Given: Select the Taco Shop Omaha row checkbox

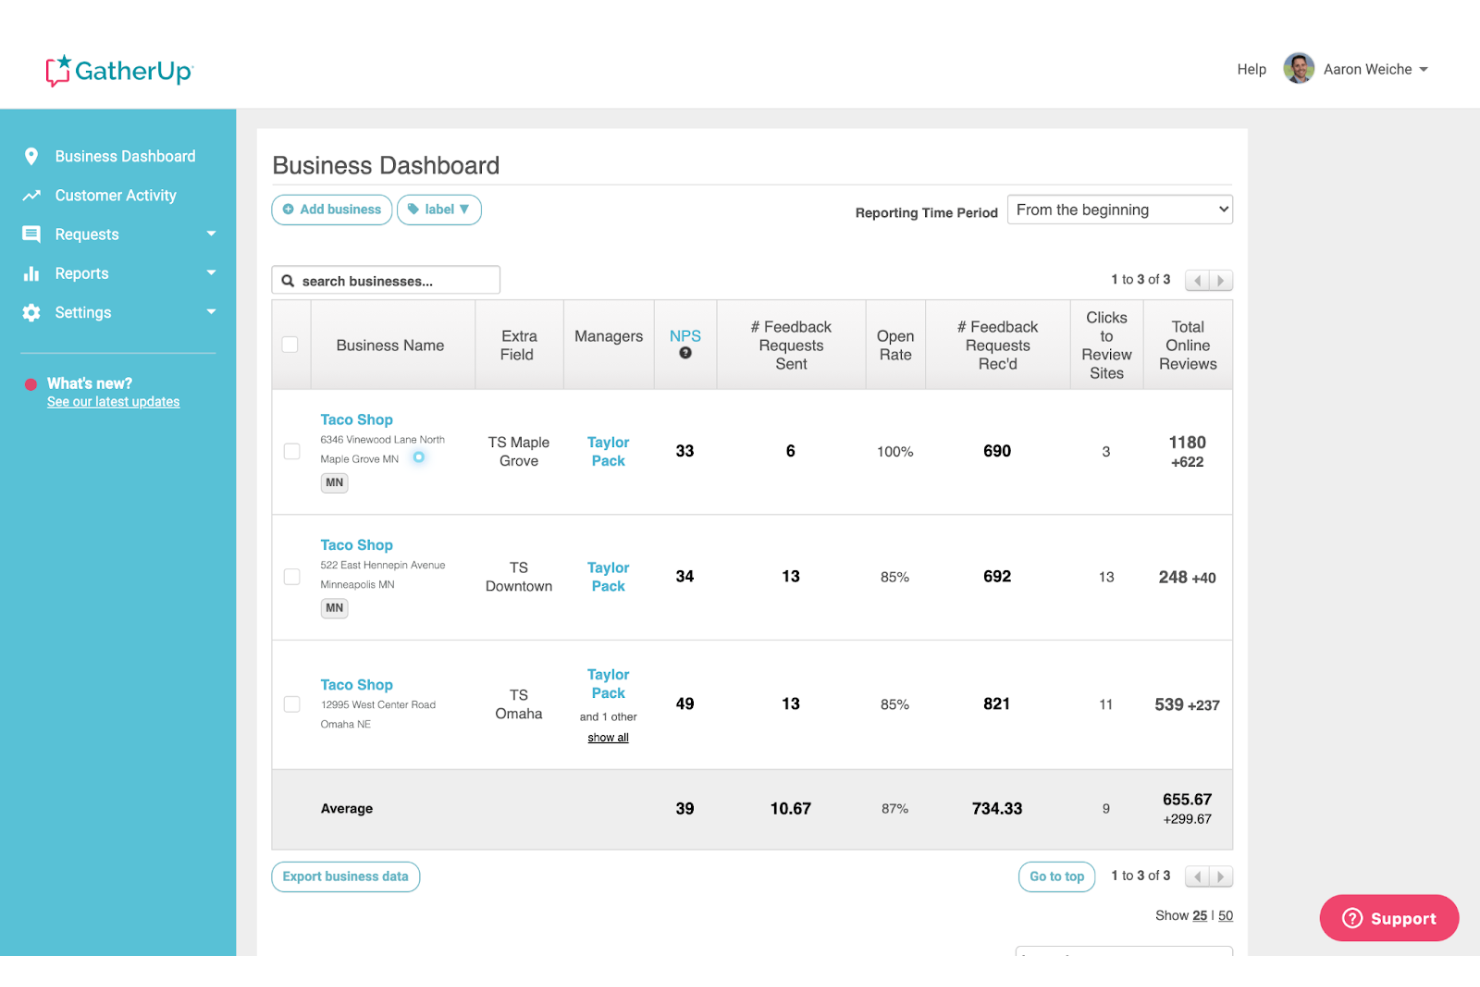Looking at the screenshot, I should pyautogui.click(x=292, y=704).
